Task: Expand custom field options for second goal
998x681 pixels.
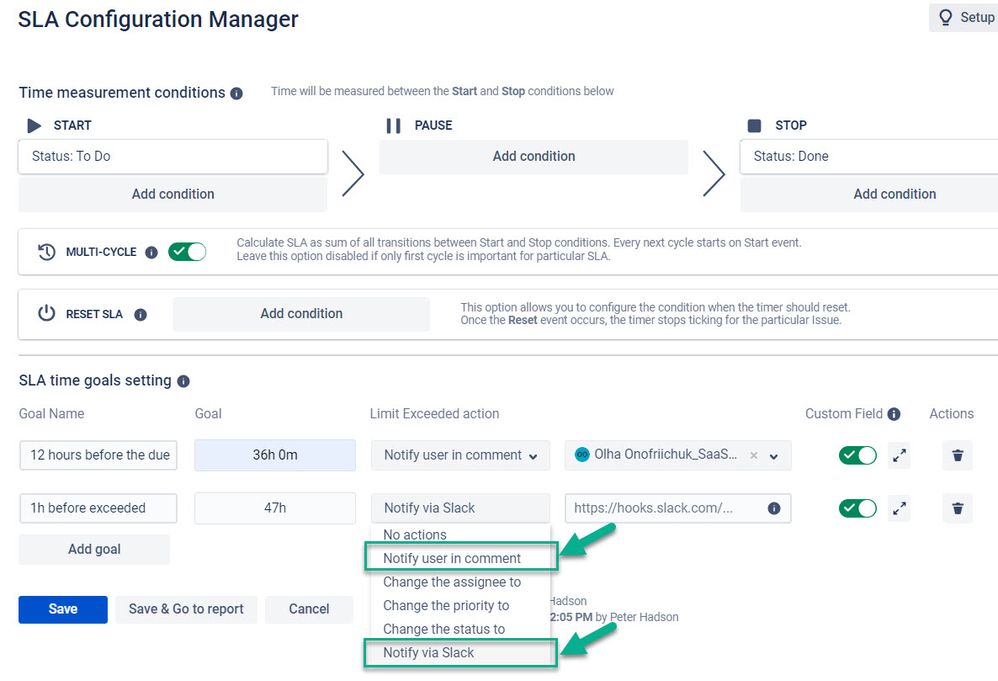Action: coord(899,508)
